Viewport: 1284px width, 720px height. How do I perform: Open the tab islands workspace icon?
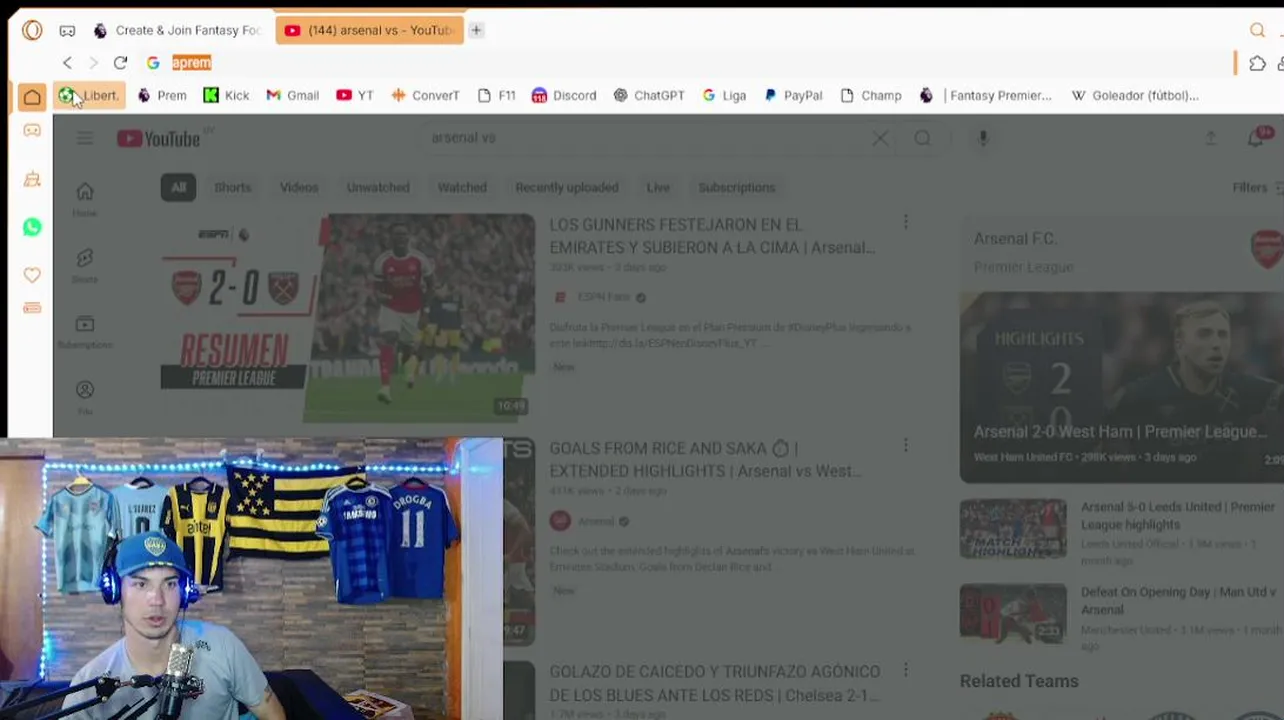[x=67, y=31]
